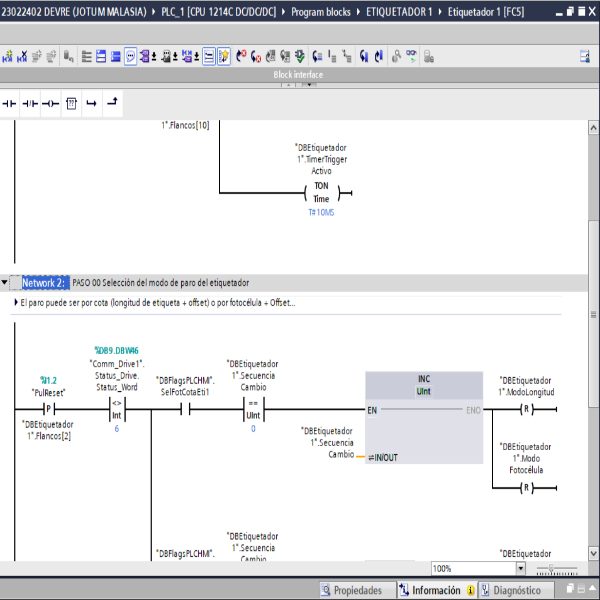Select the TON Time coil
The height and width of the screenshot is (600, 600).
pyautogui.click(x=321, y=192)
